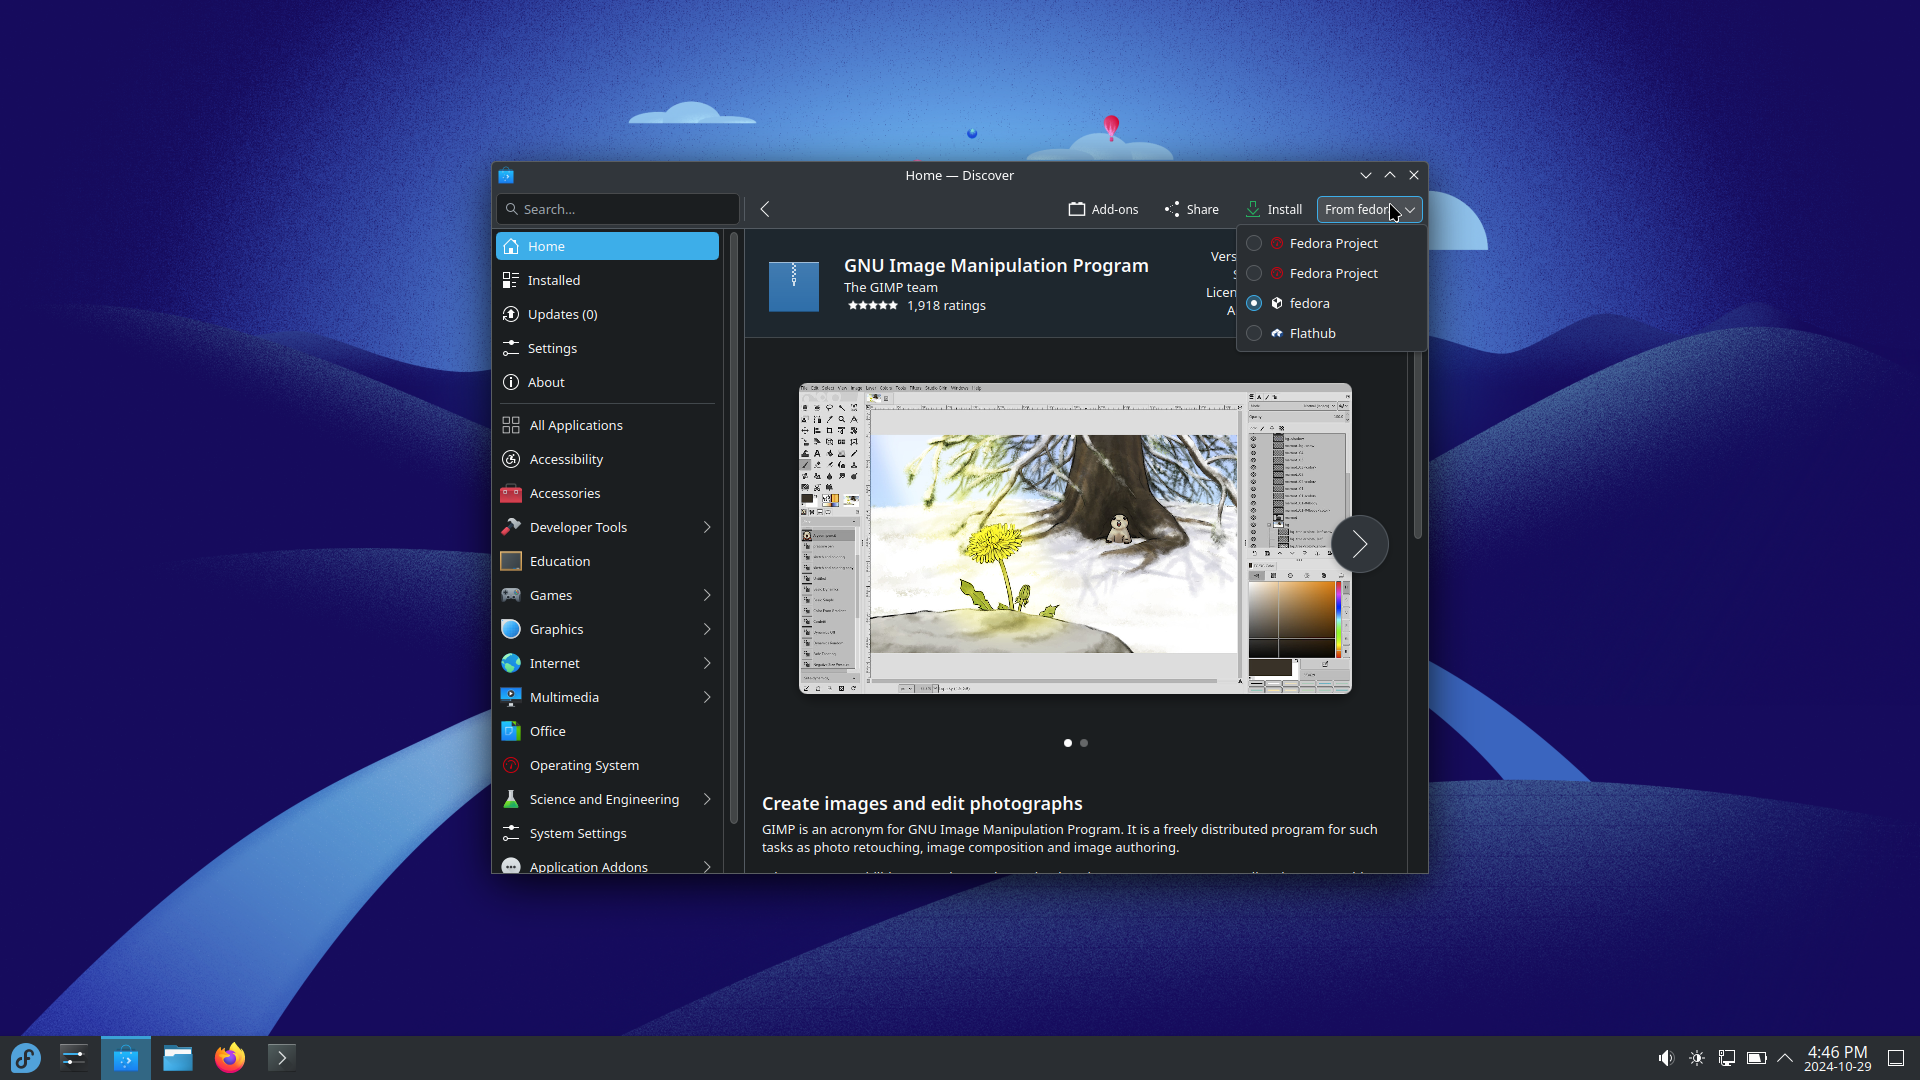Screen dimensions: 1920x1080
Task: Open the Accessories category icon
Action: click(x=511, y=493)
